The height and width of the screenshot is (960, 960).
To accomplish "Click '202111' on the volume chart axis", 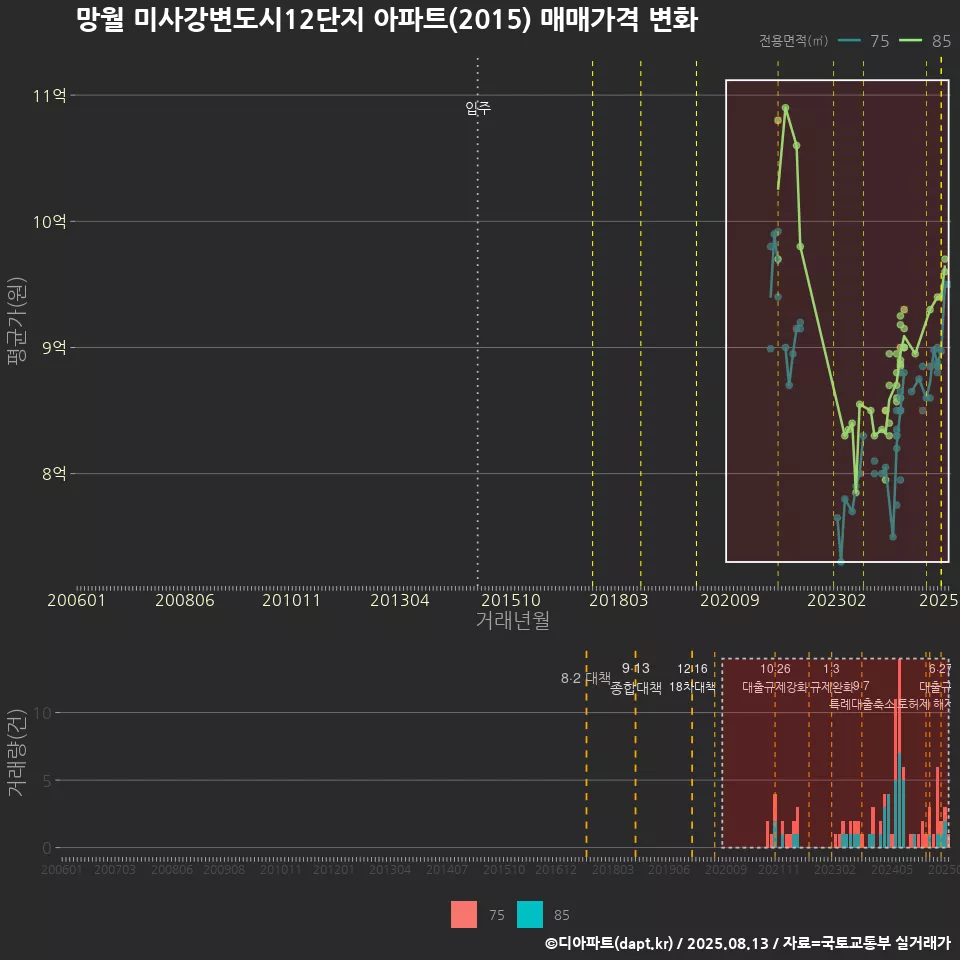I will point(779,869).
